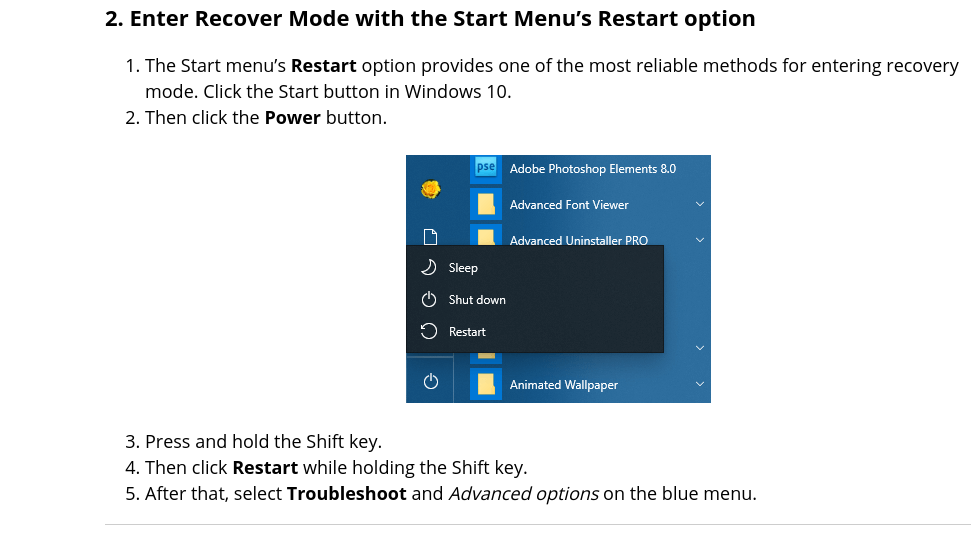
Task: Expand chevron above Animated Wallpaper entry
Action: point(700,348)
